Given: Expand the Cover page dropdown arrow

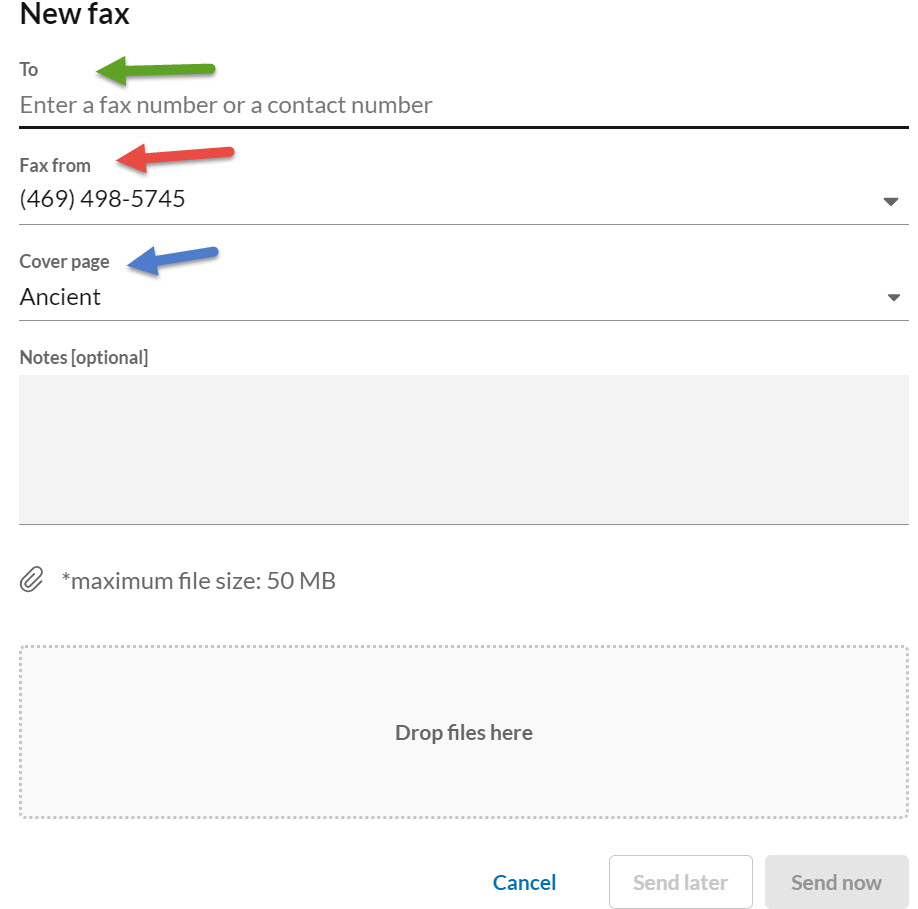Looking at the screenshot, I should 893,297.
